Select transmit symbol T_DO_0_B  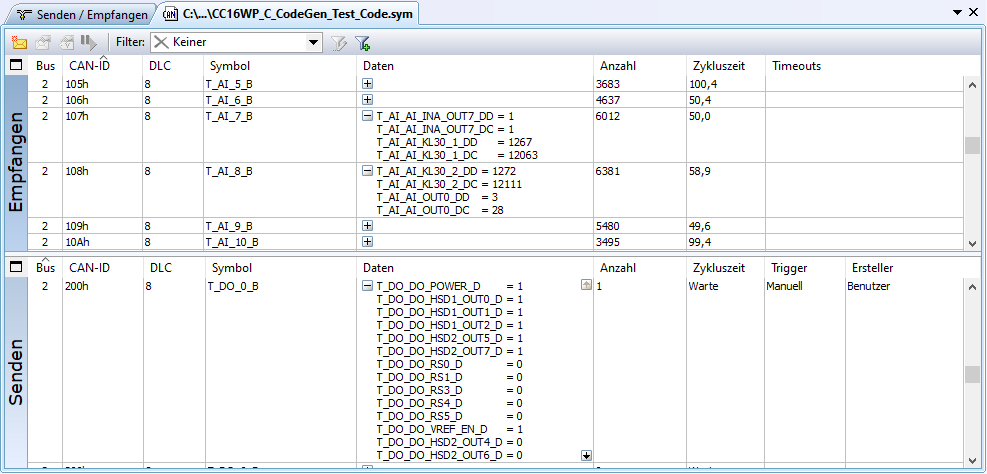pos(233,286)
